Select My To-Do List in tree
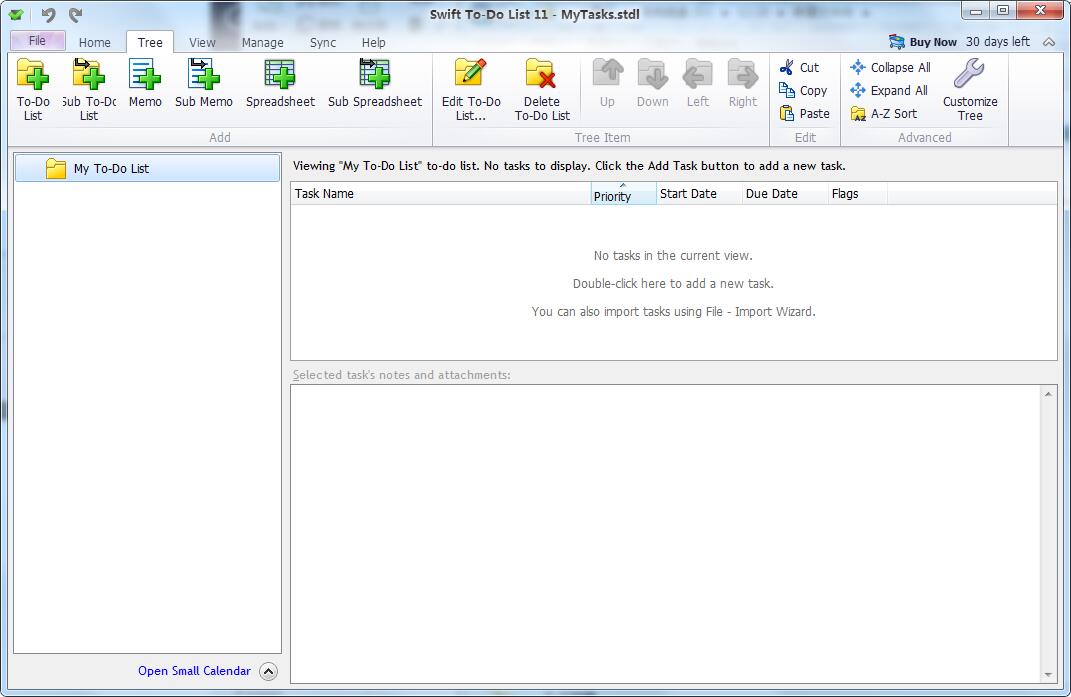The height and width of the screenshot is (697, 1071). tap(147, 168)
